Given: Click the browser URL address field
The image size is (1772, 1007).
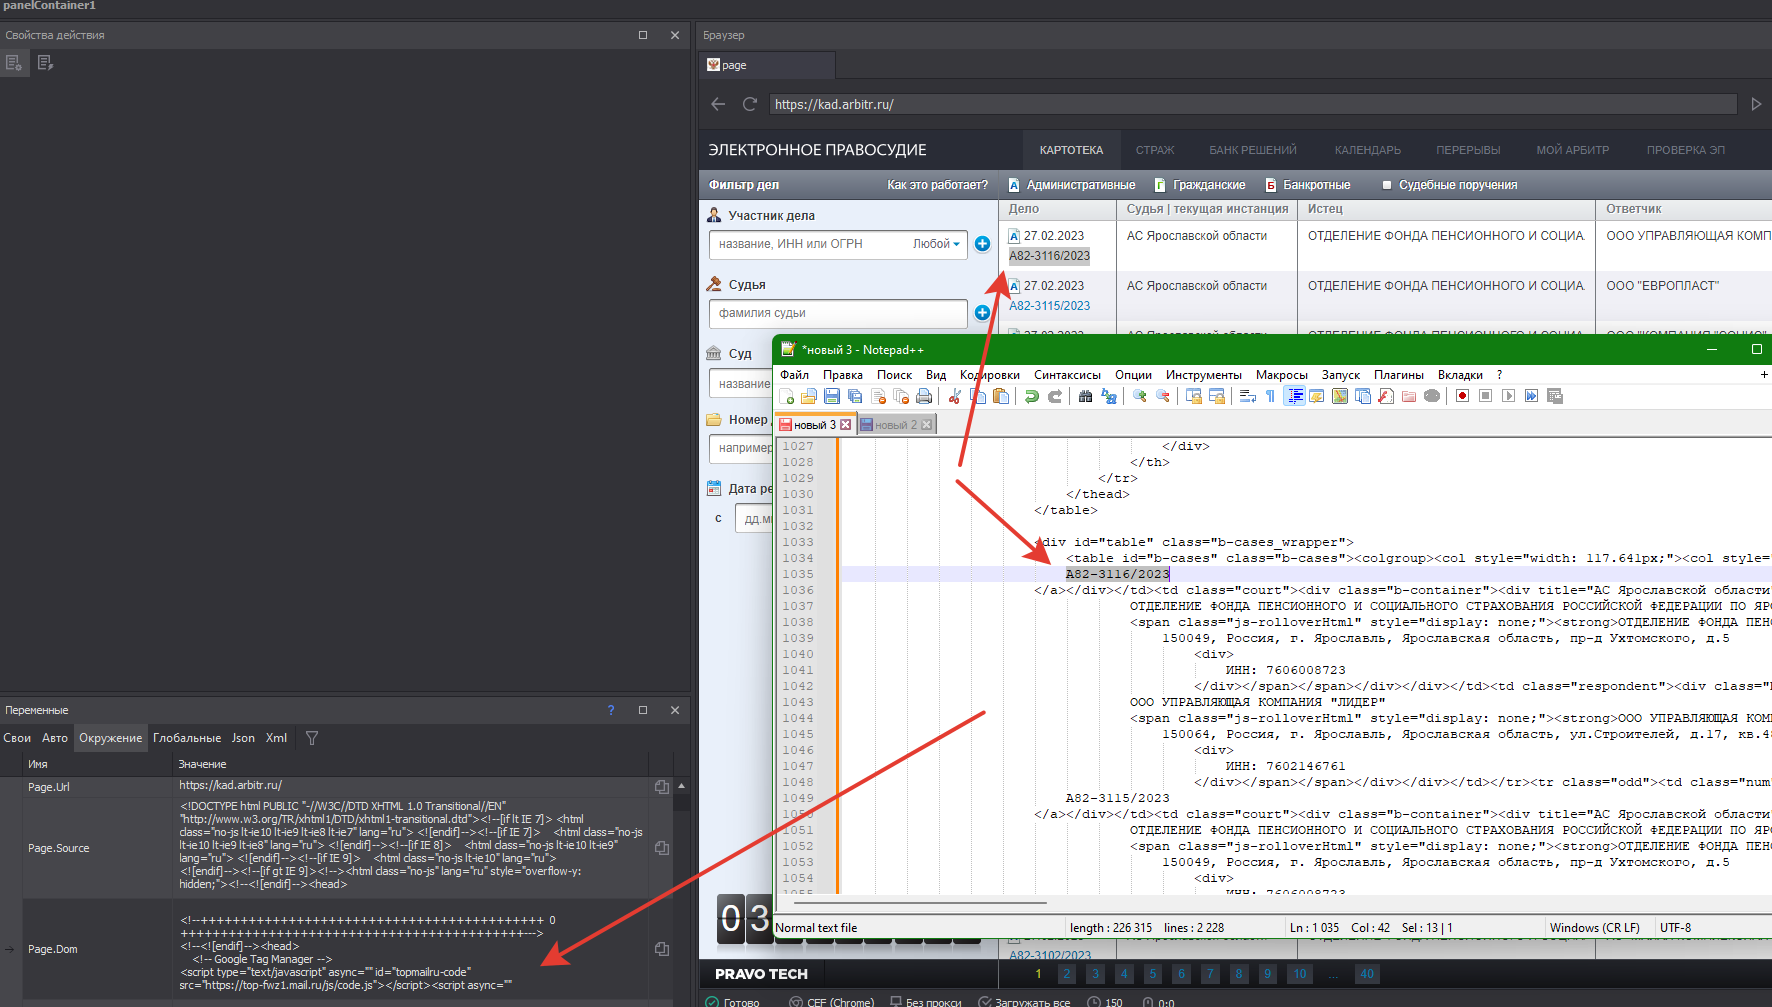Looking at the screenshot, I should 1252,104.
